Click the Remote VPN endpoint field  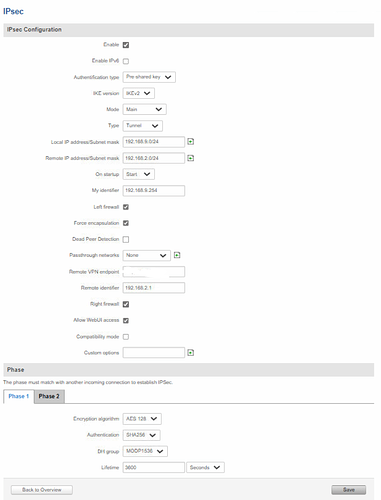pos(154,272)
